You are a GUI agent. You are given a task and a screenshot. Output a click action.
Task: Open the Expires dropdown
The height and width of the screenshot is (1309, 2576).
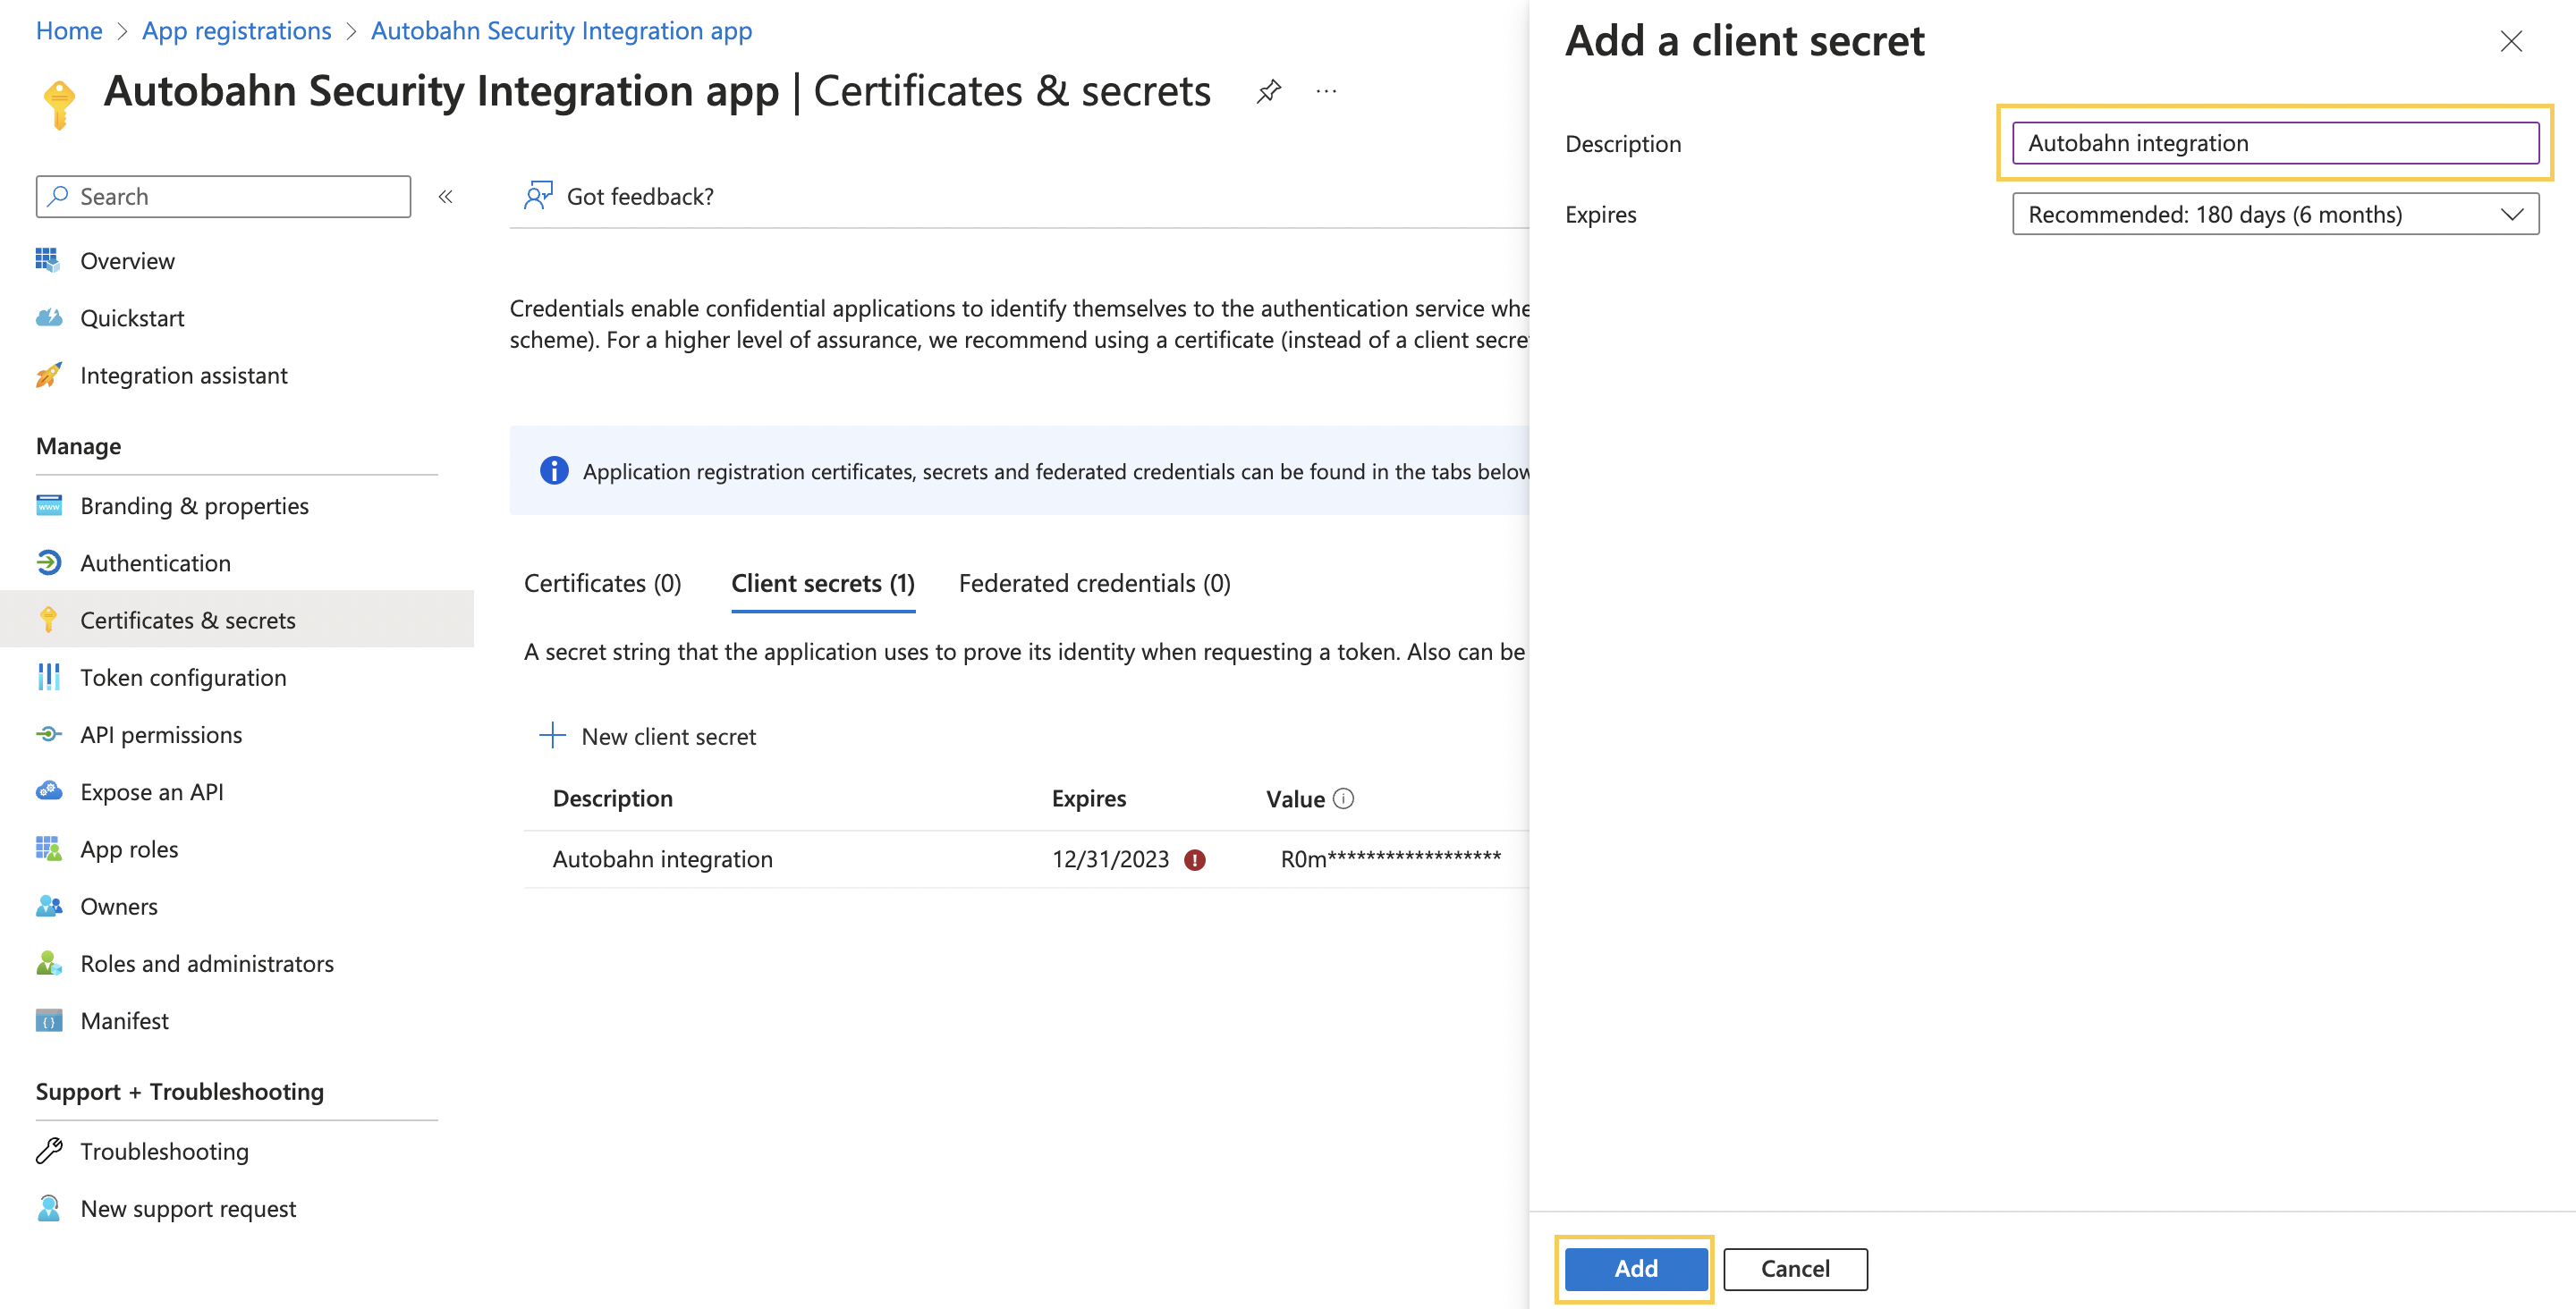tap(2275, 214)
